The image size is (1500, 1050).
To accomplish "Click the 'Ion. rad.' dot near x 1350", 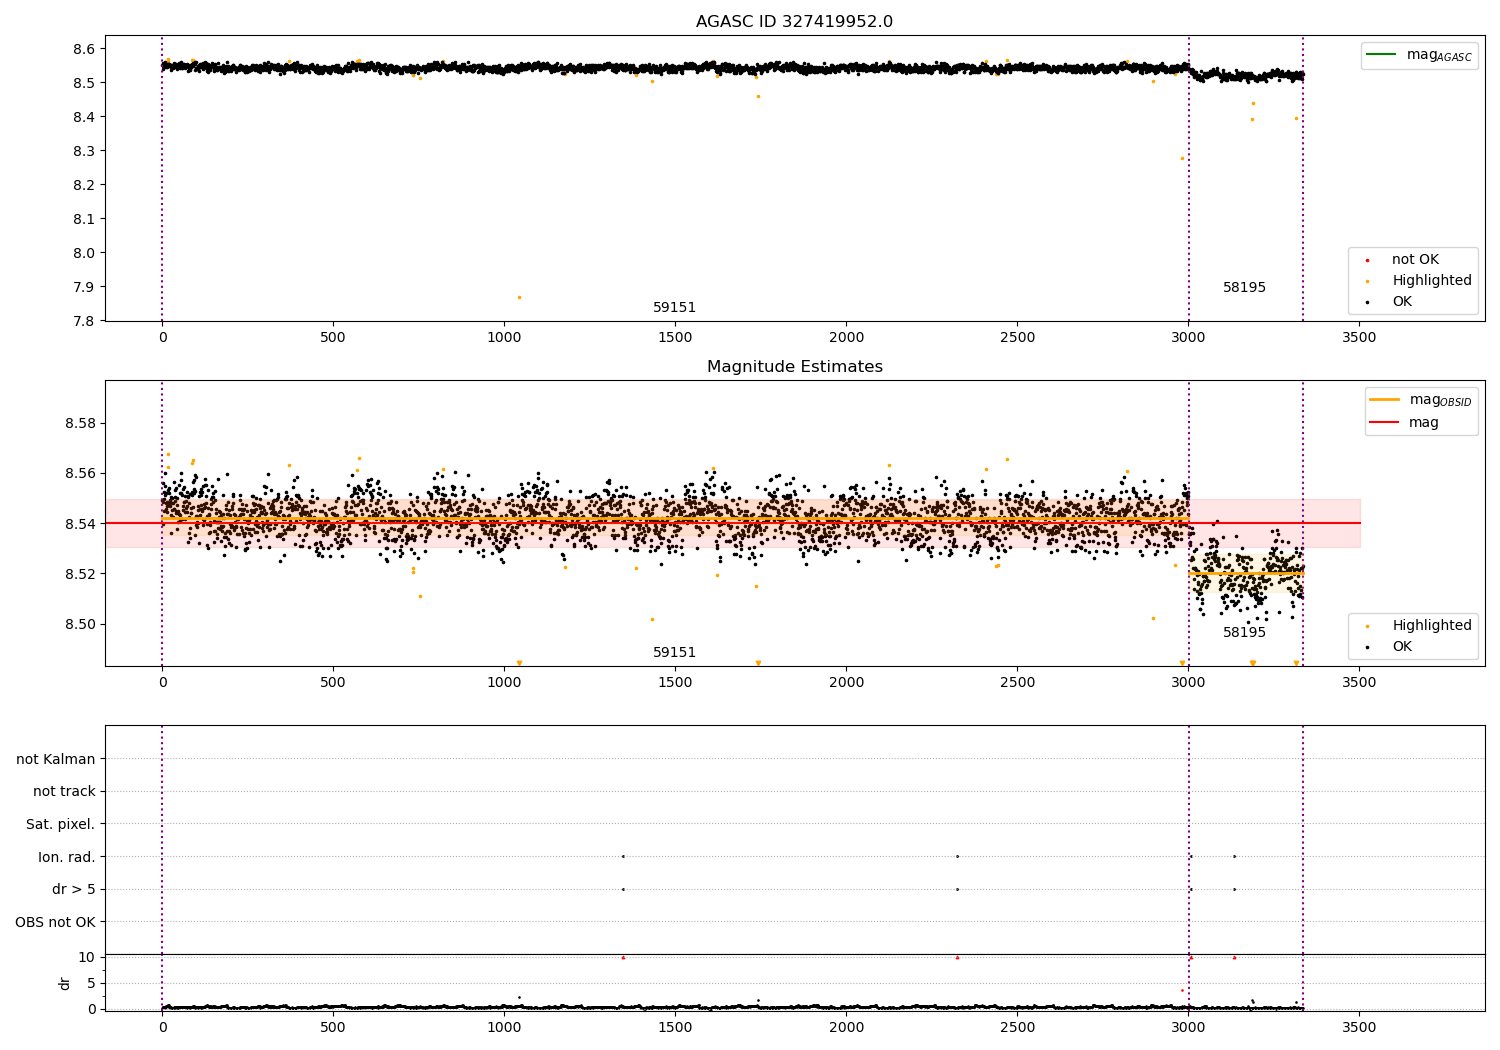I will pyautogui.click(x=623, y=856).
